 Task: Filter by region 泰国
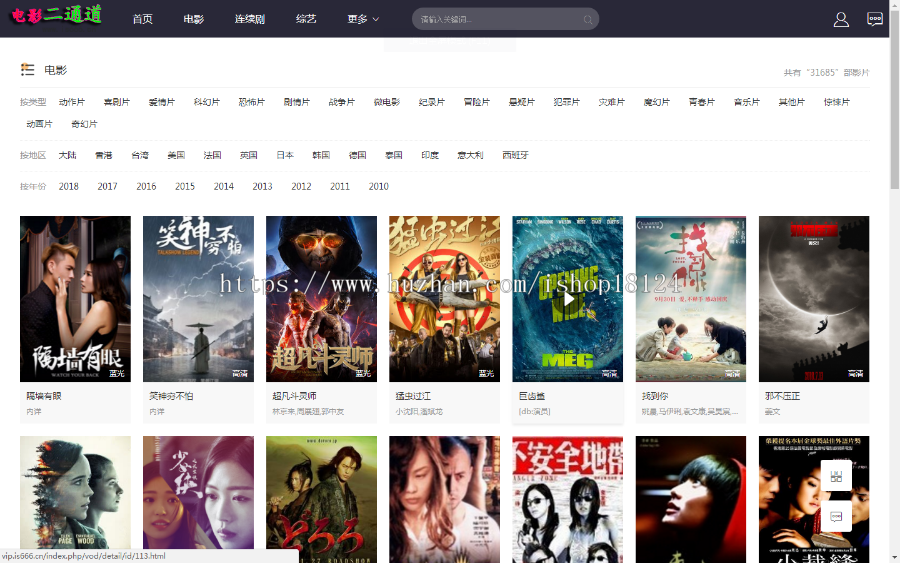[x=394, y=156]
